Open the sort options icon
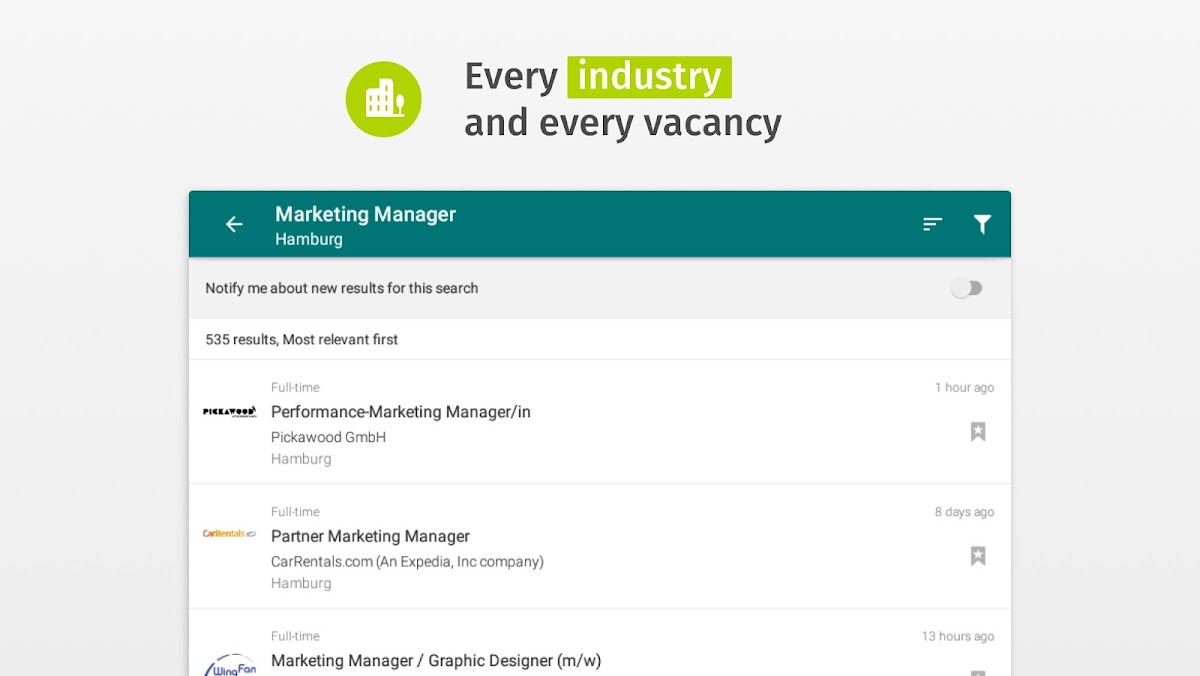 [932, 224]
